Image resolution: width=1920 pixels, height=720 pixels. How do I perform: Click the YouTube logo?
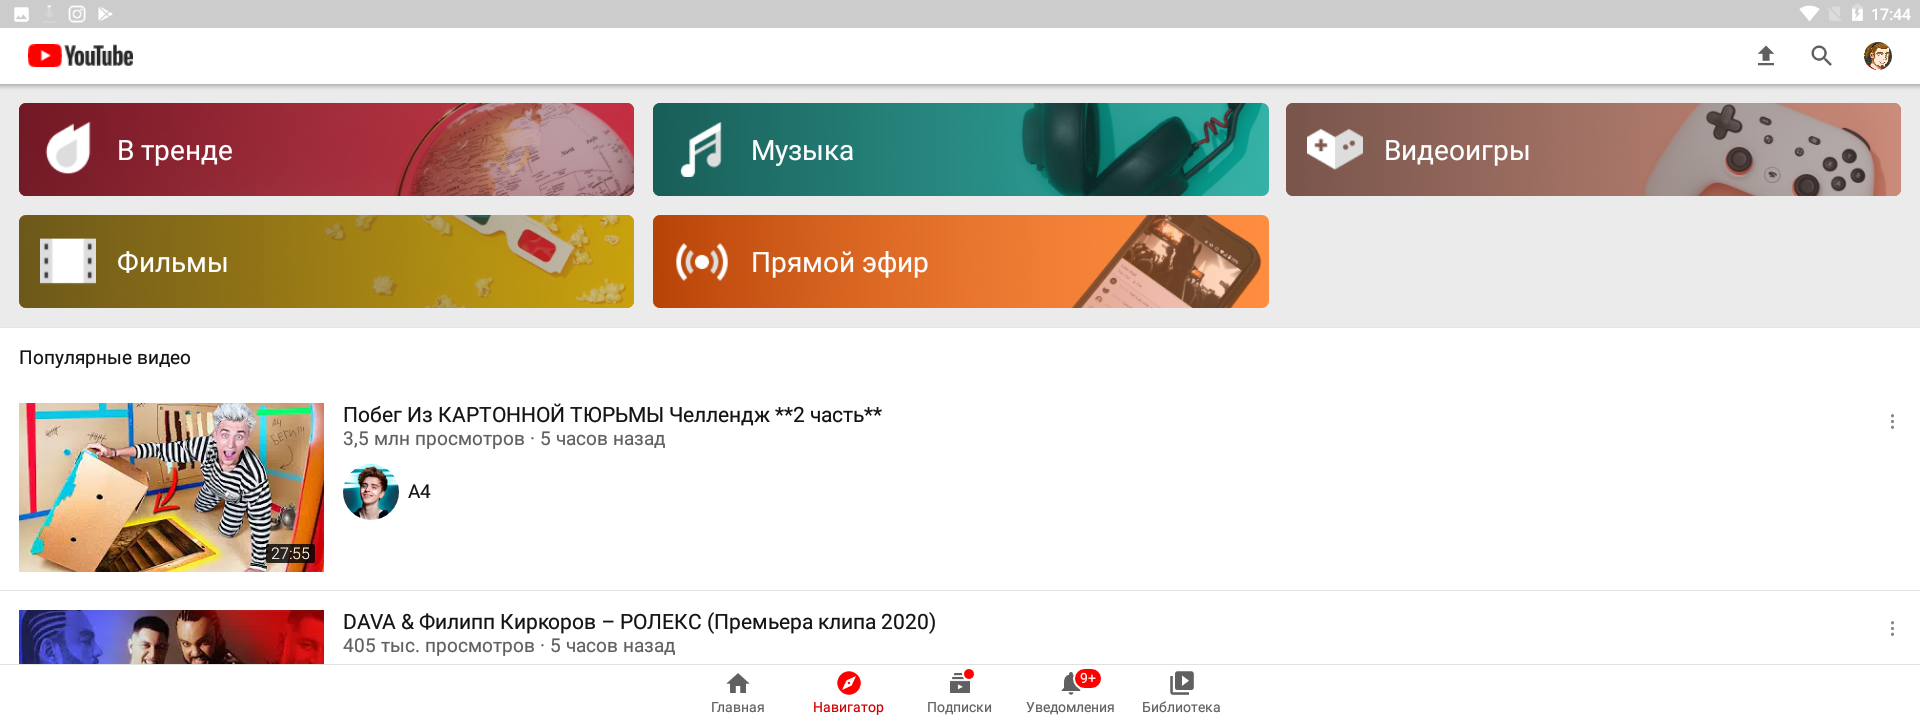(x=81, y=56)
